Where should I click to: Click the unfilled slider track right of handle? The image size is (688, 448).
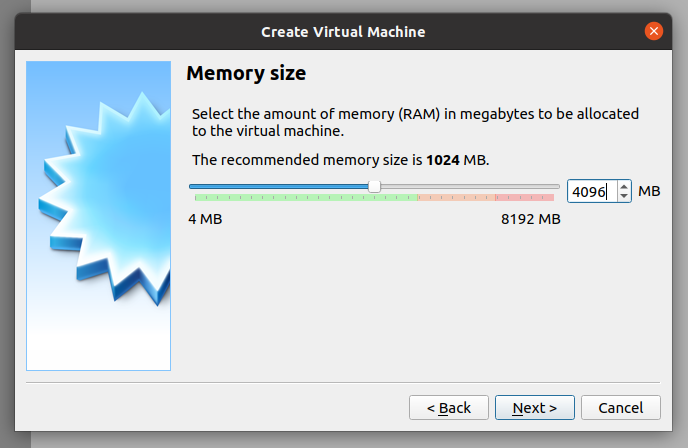pyautogui.click(x=468, y=186)
